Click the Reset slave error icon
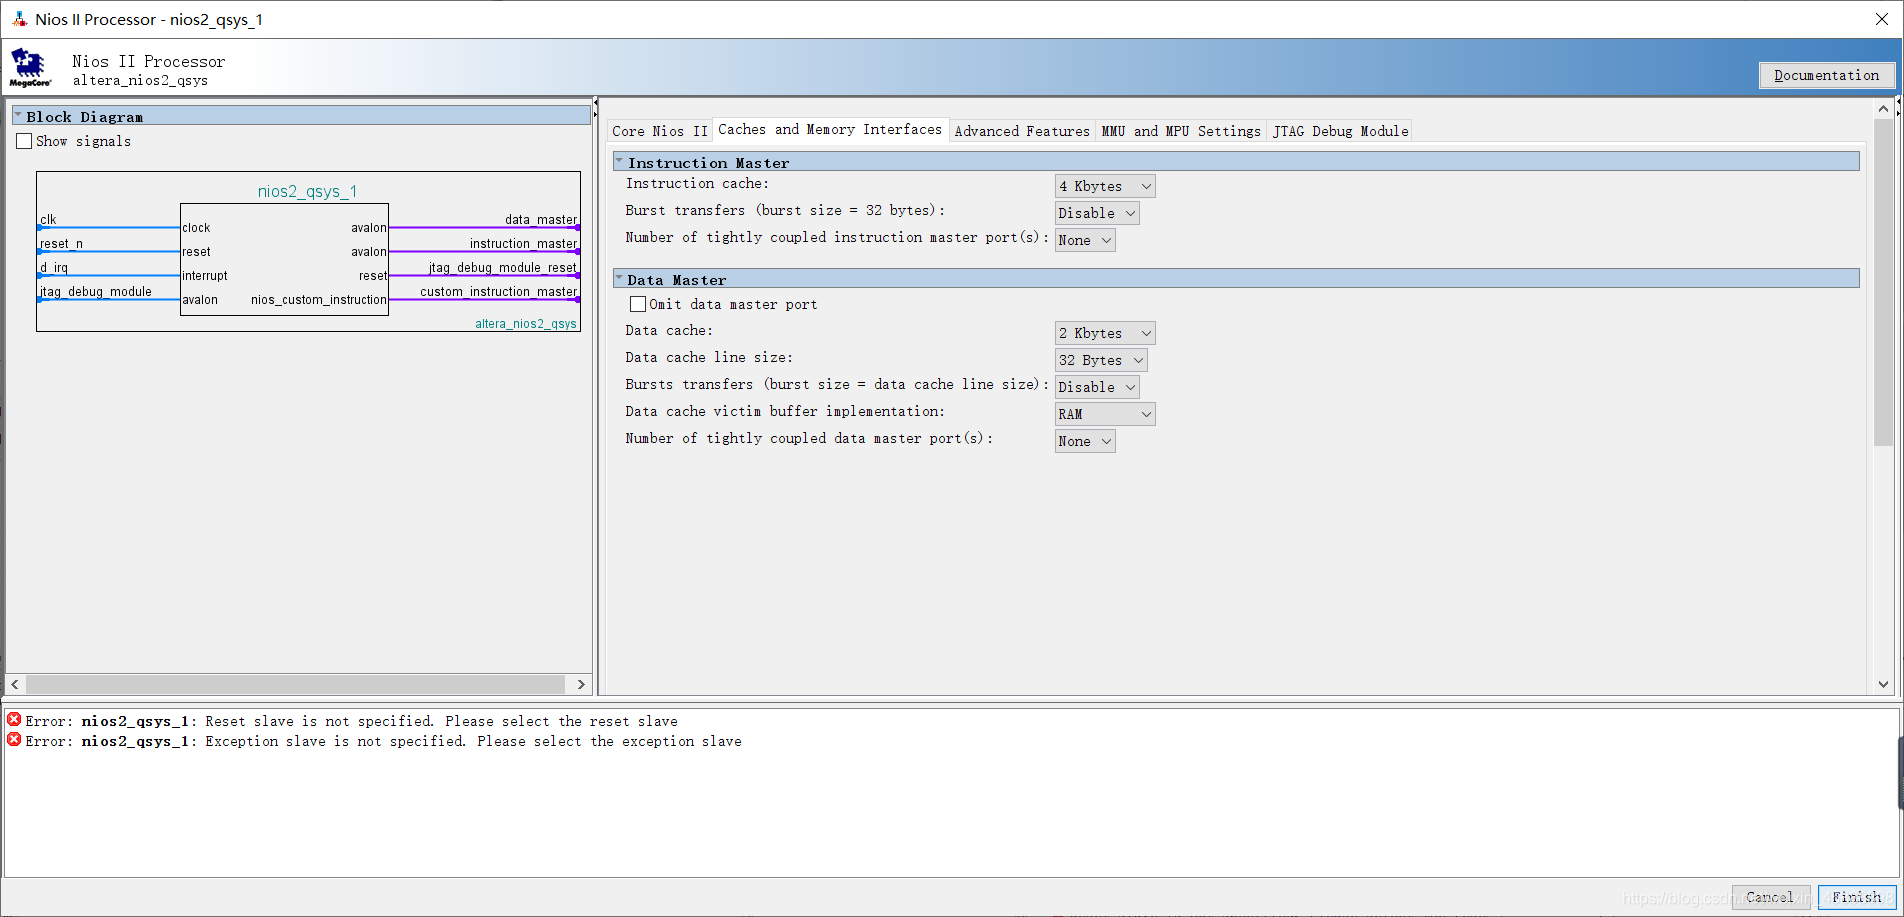The image size is (1904, 917). [x=14, y=720]
